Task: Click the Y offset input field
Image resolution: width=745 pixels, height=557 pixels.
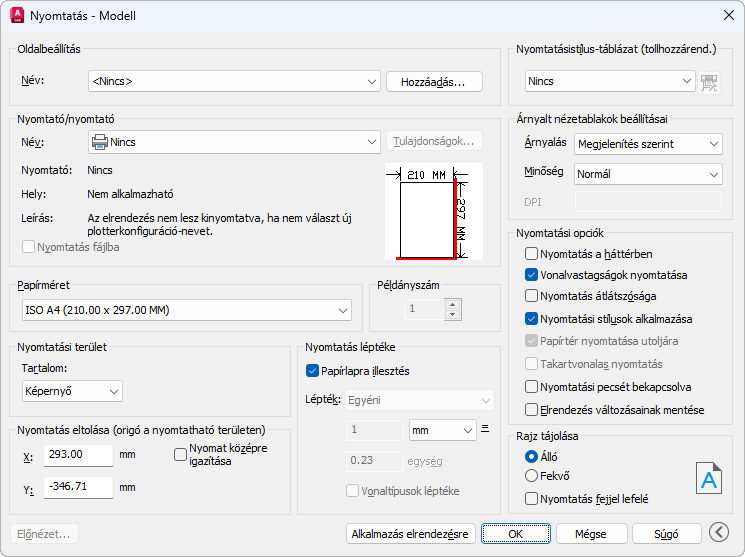Action: click(x=78, y=487)
